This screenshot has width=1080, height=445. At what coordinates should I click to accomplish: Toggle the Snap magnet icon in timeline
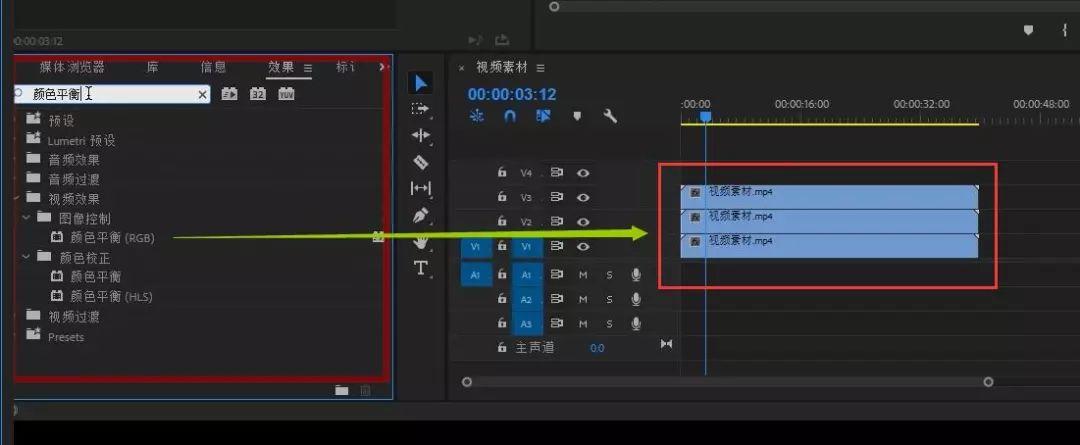(510, 116)
